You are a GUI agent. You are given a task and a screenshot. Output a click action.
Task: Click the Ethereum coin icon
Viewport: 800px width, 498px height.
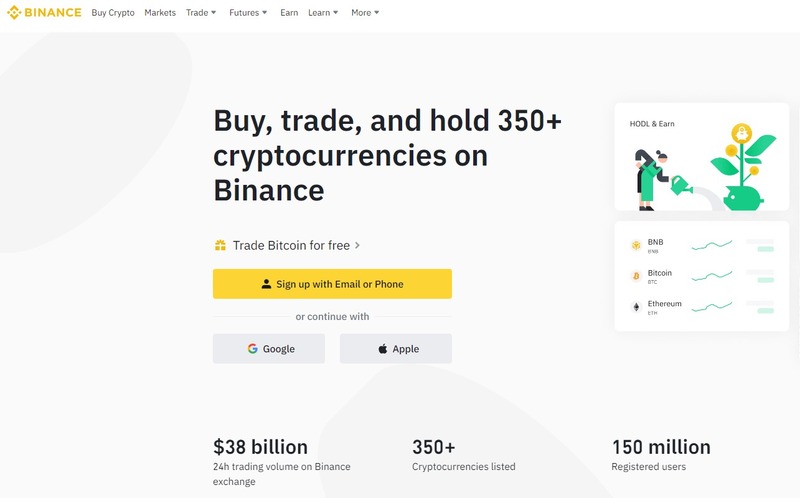(636, 307)
